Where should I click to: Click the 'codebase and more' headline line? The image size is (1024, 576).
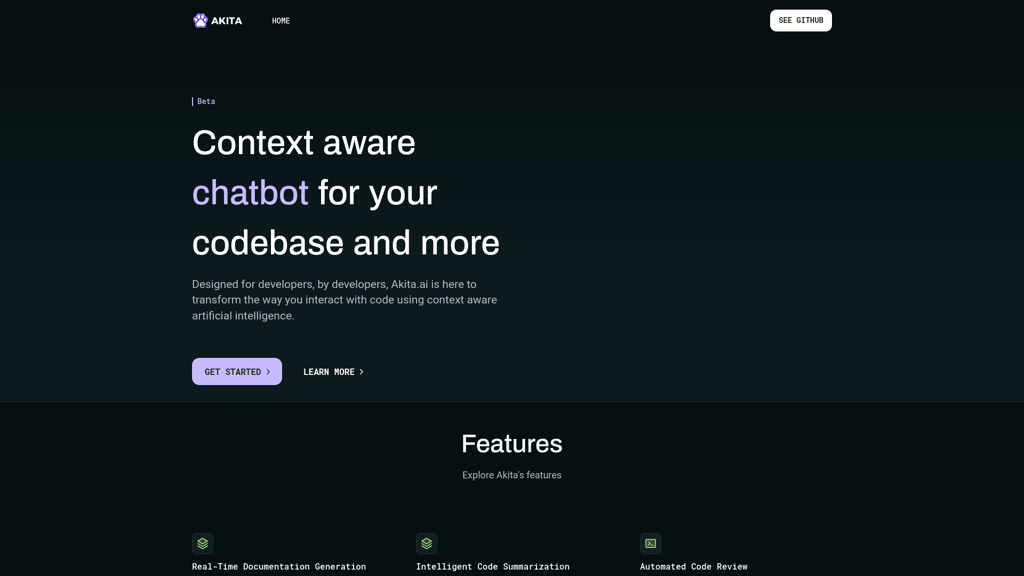pyautogui.click(x=345, y=243)
